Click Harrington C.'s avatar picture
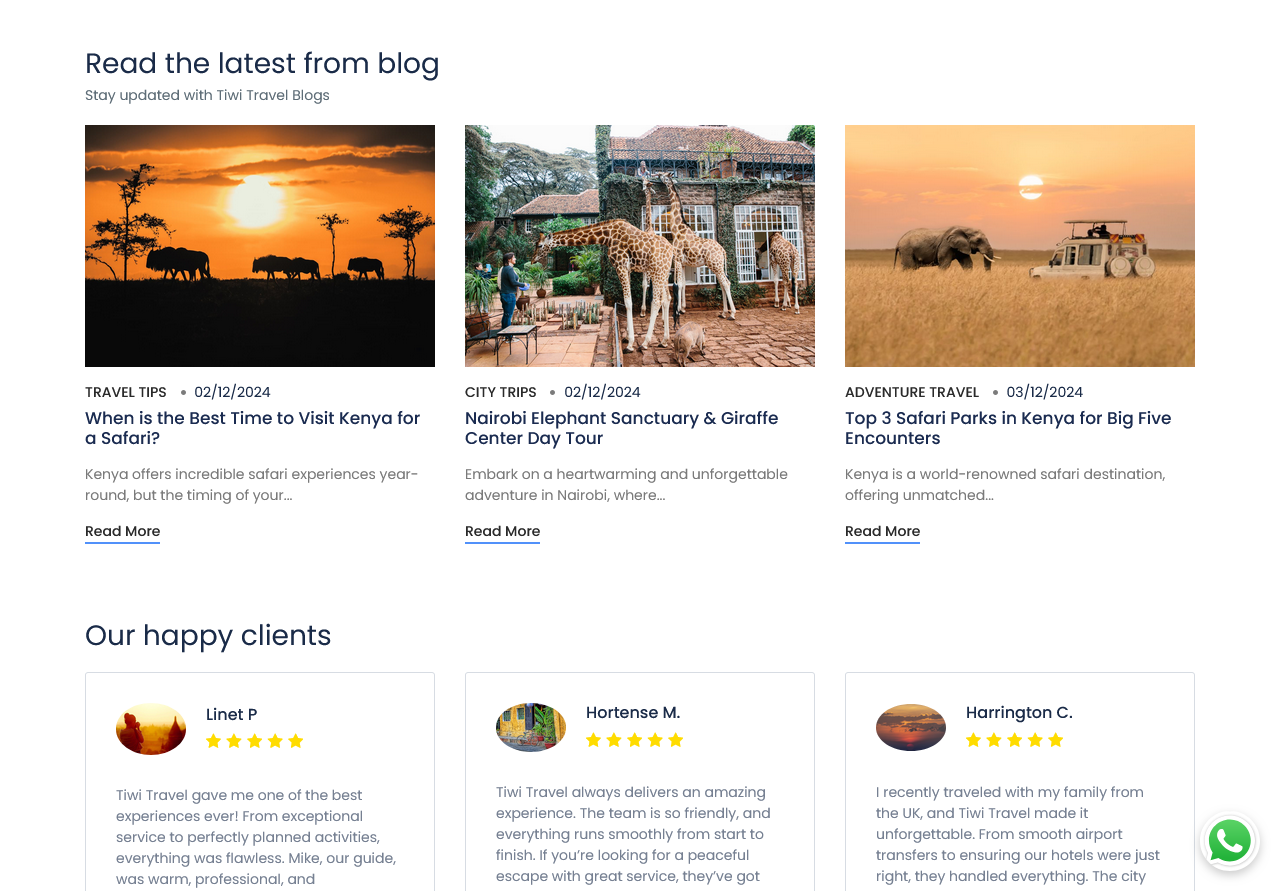This screenshot has height=891, width=1280. coord(911,727)
